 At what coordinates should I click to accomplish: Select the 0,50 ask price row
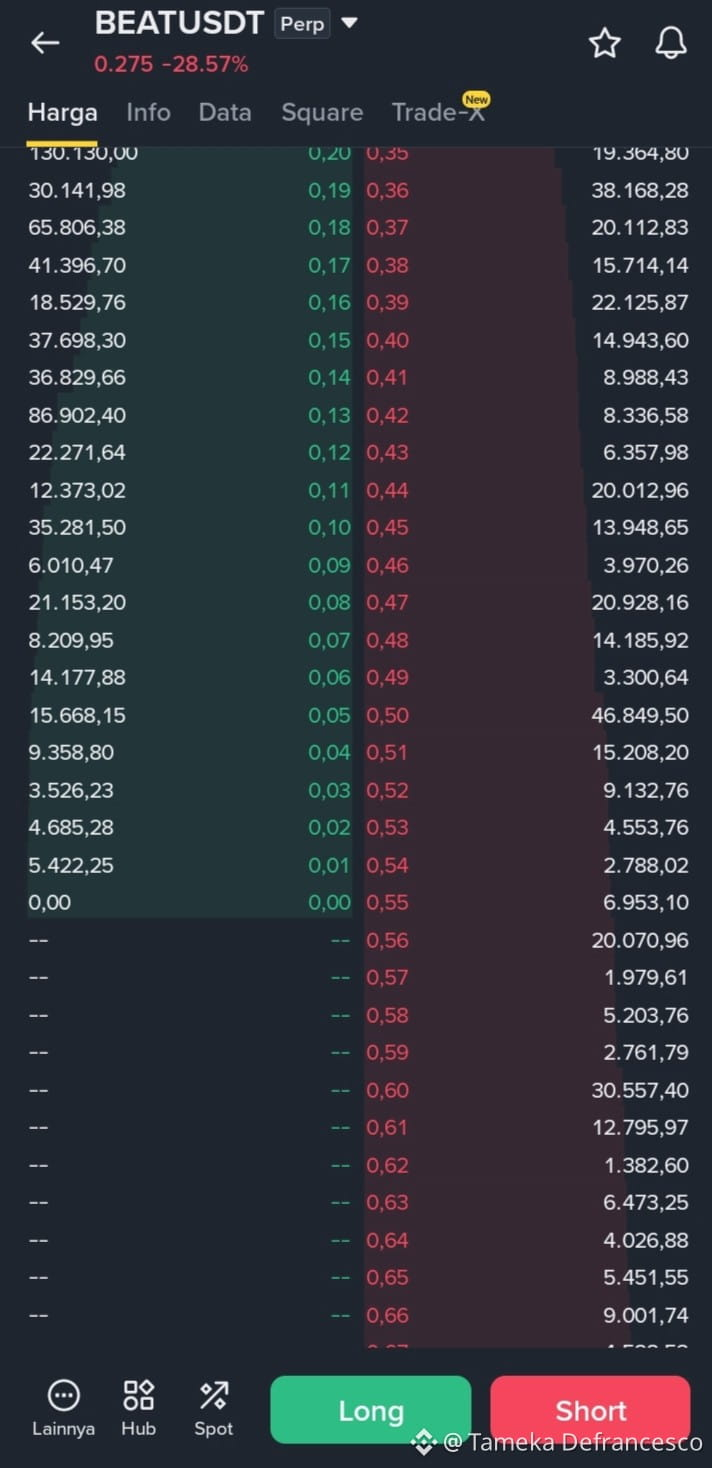tap(528, 715)
